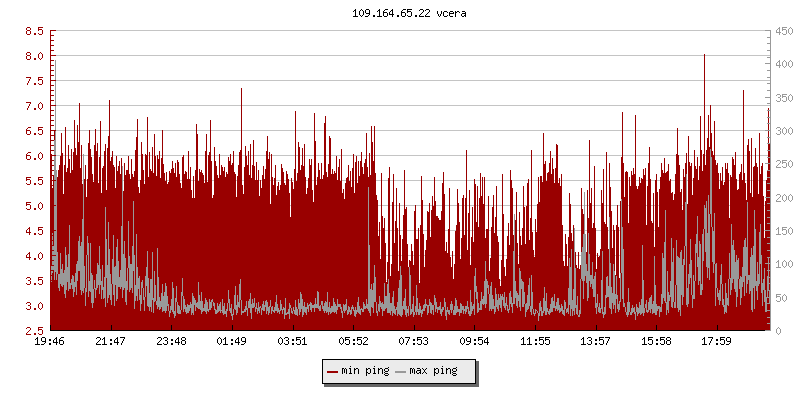Screen dimensions: 800x400
Task: Click the dark red min ping legend swatch
Action: click(332, 371)
